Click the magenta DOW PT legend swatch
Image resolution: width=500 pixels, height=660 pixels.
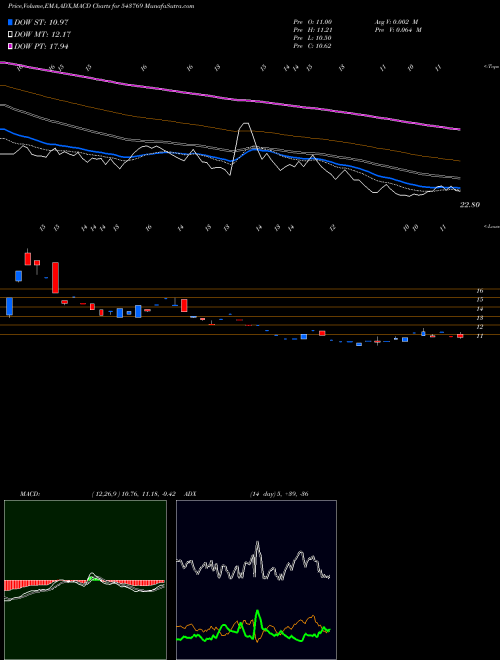coord(10,46)
